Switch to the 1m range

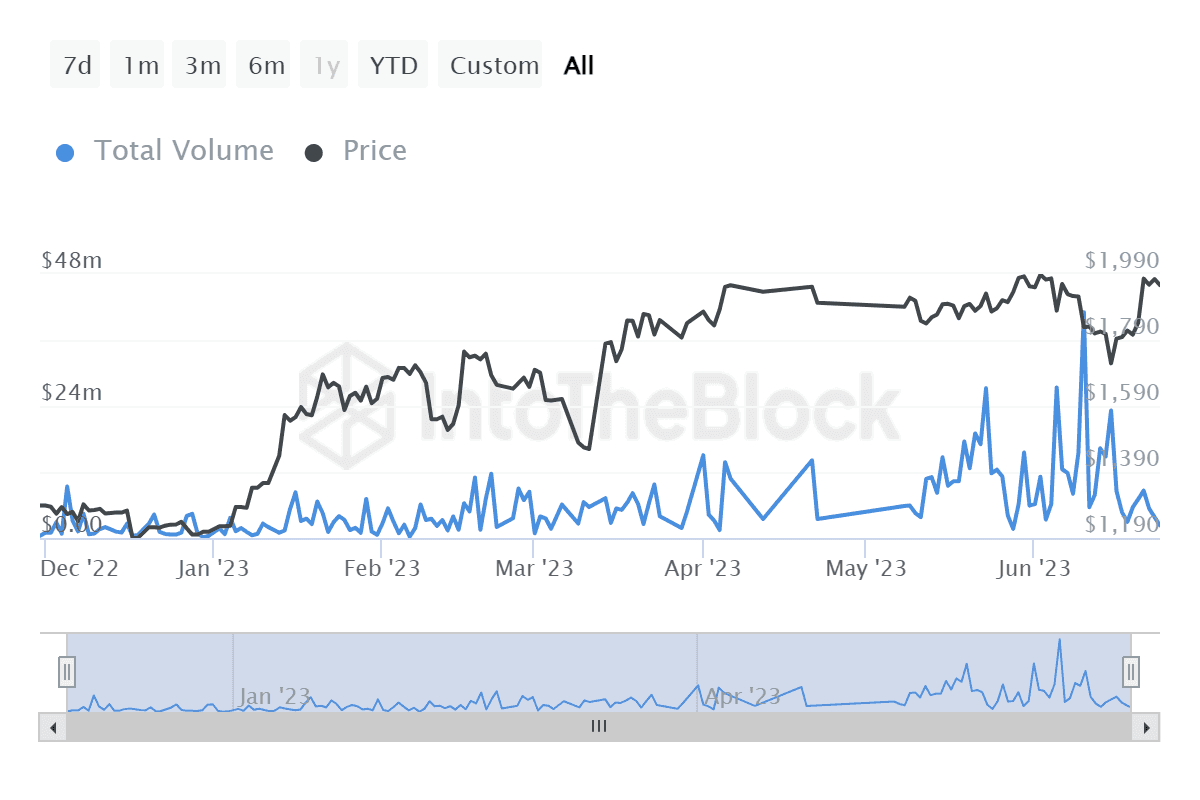(x=140, y=66)
